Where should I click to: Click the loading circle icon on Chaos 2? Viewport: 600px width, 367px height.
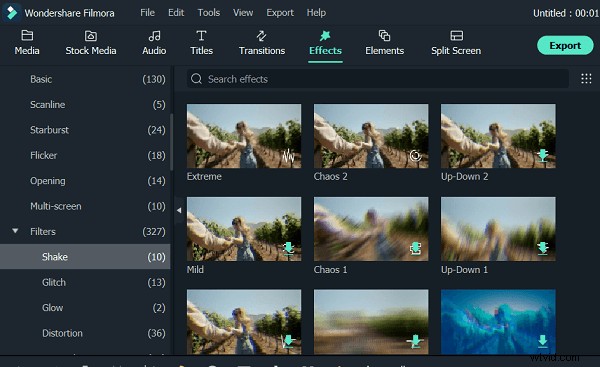[415, 156]
